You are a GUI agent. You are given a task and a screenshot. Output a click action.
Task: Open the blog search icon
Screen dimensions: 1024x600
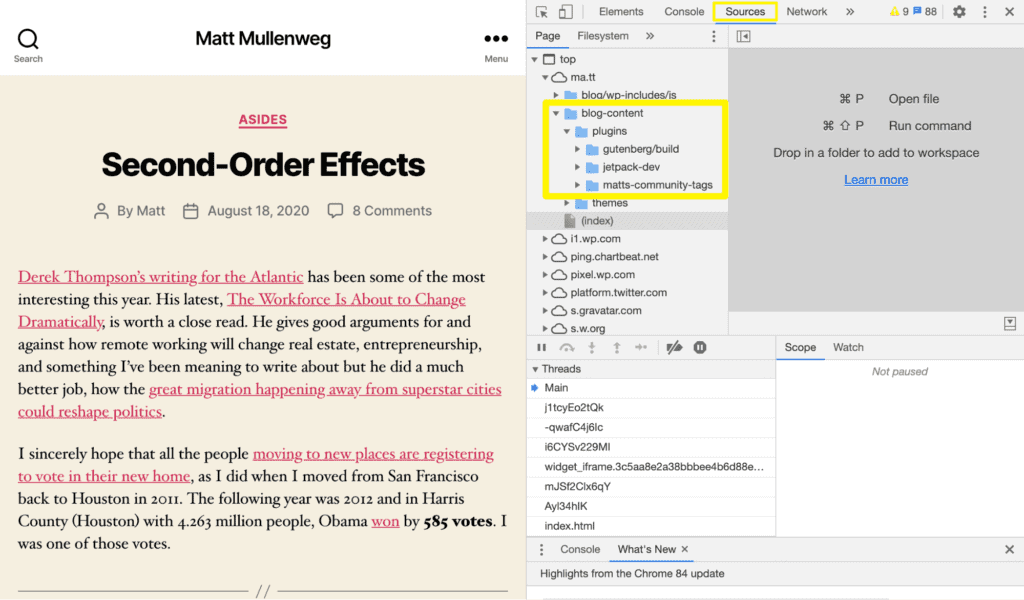pyautogui.click(x=28, y=40)
